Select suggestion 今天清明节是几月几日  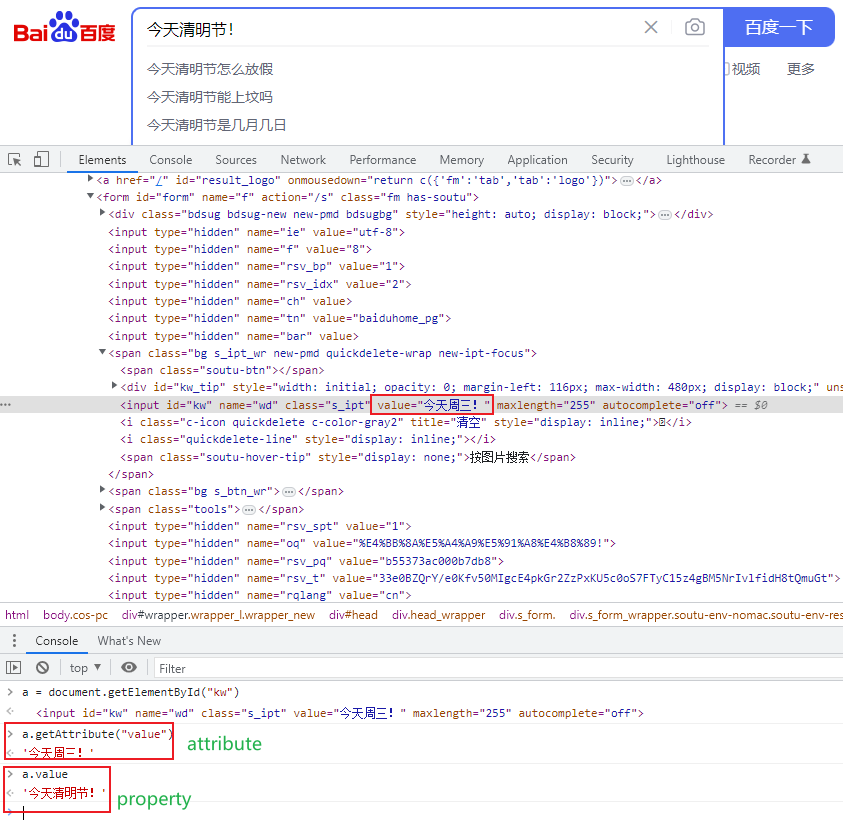coord(216,125)
